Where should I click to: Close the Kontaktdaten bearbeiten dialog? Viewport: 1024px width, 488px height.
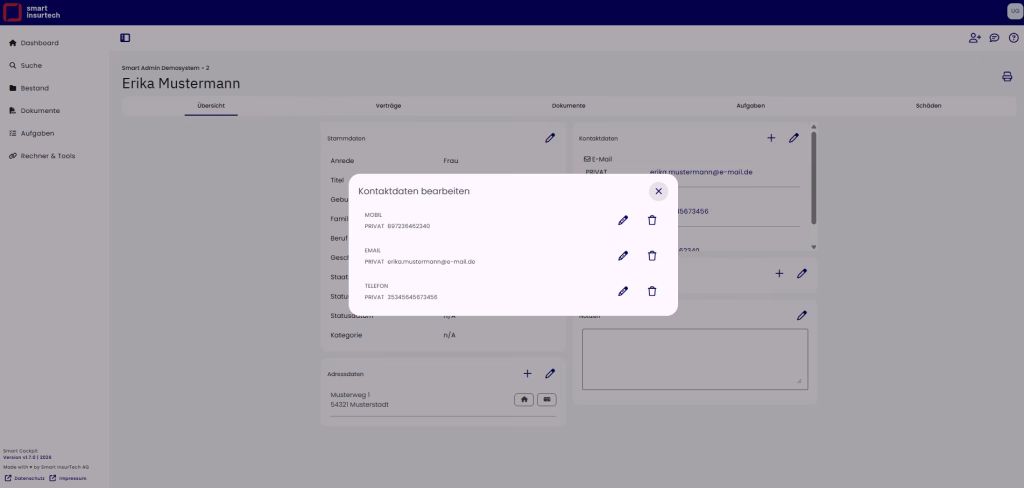pyautogui.click(x=658, y=191)
